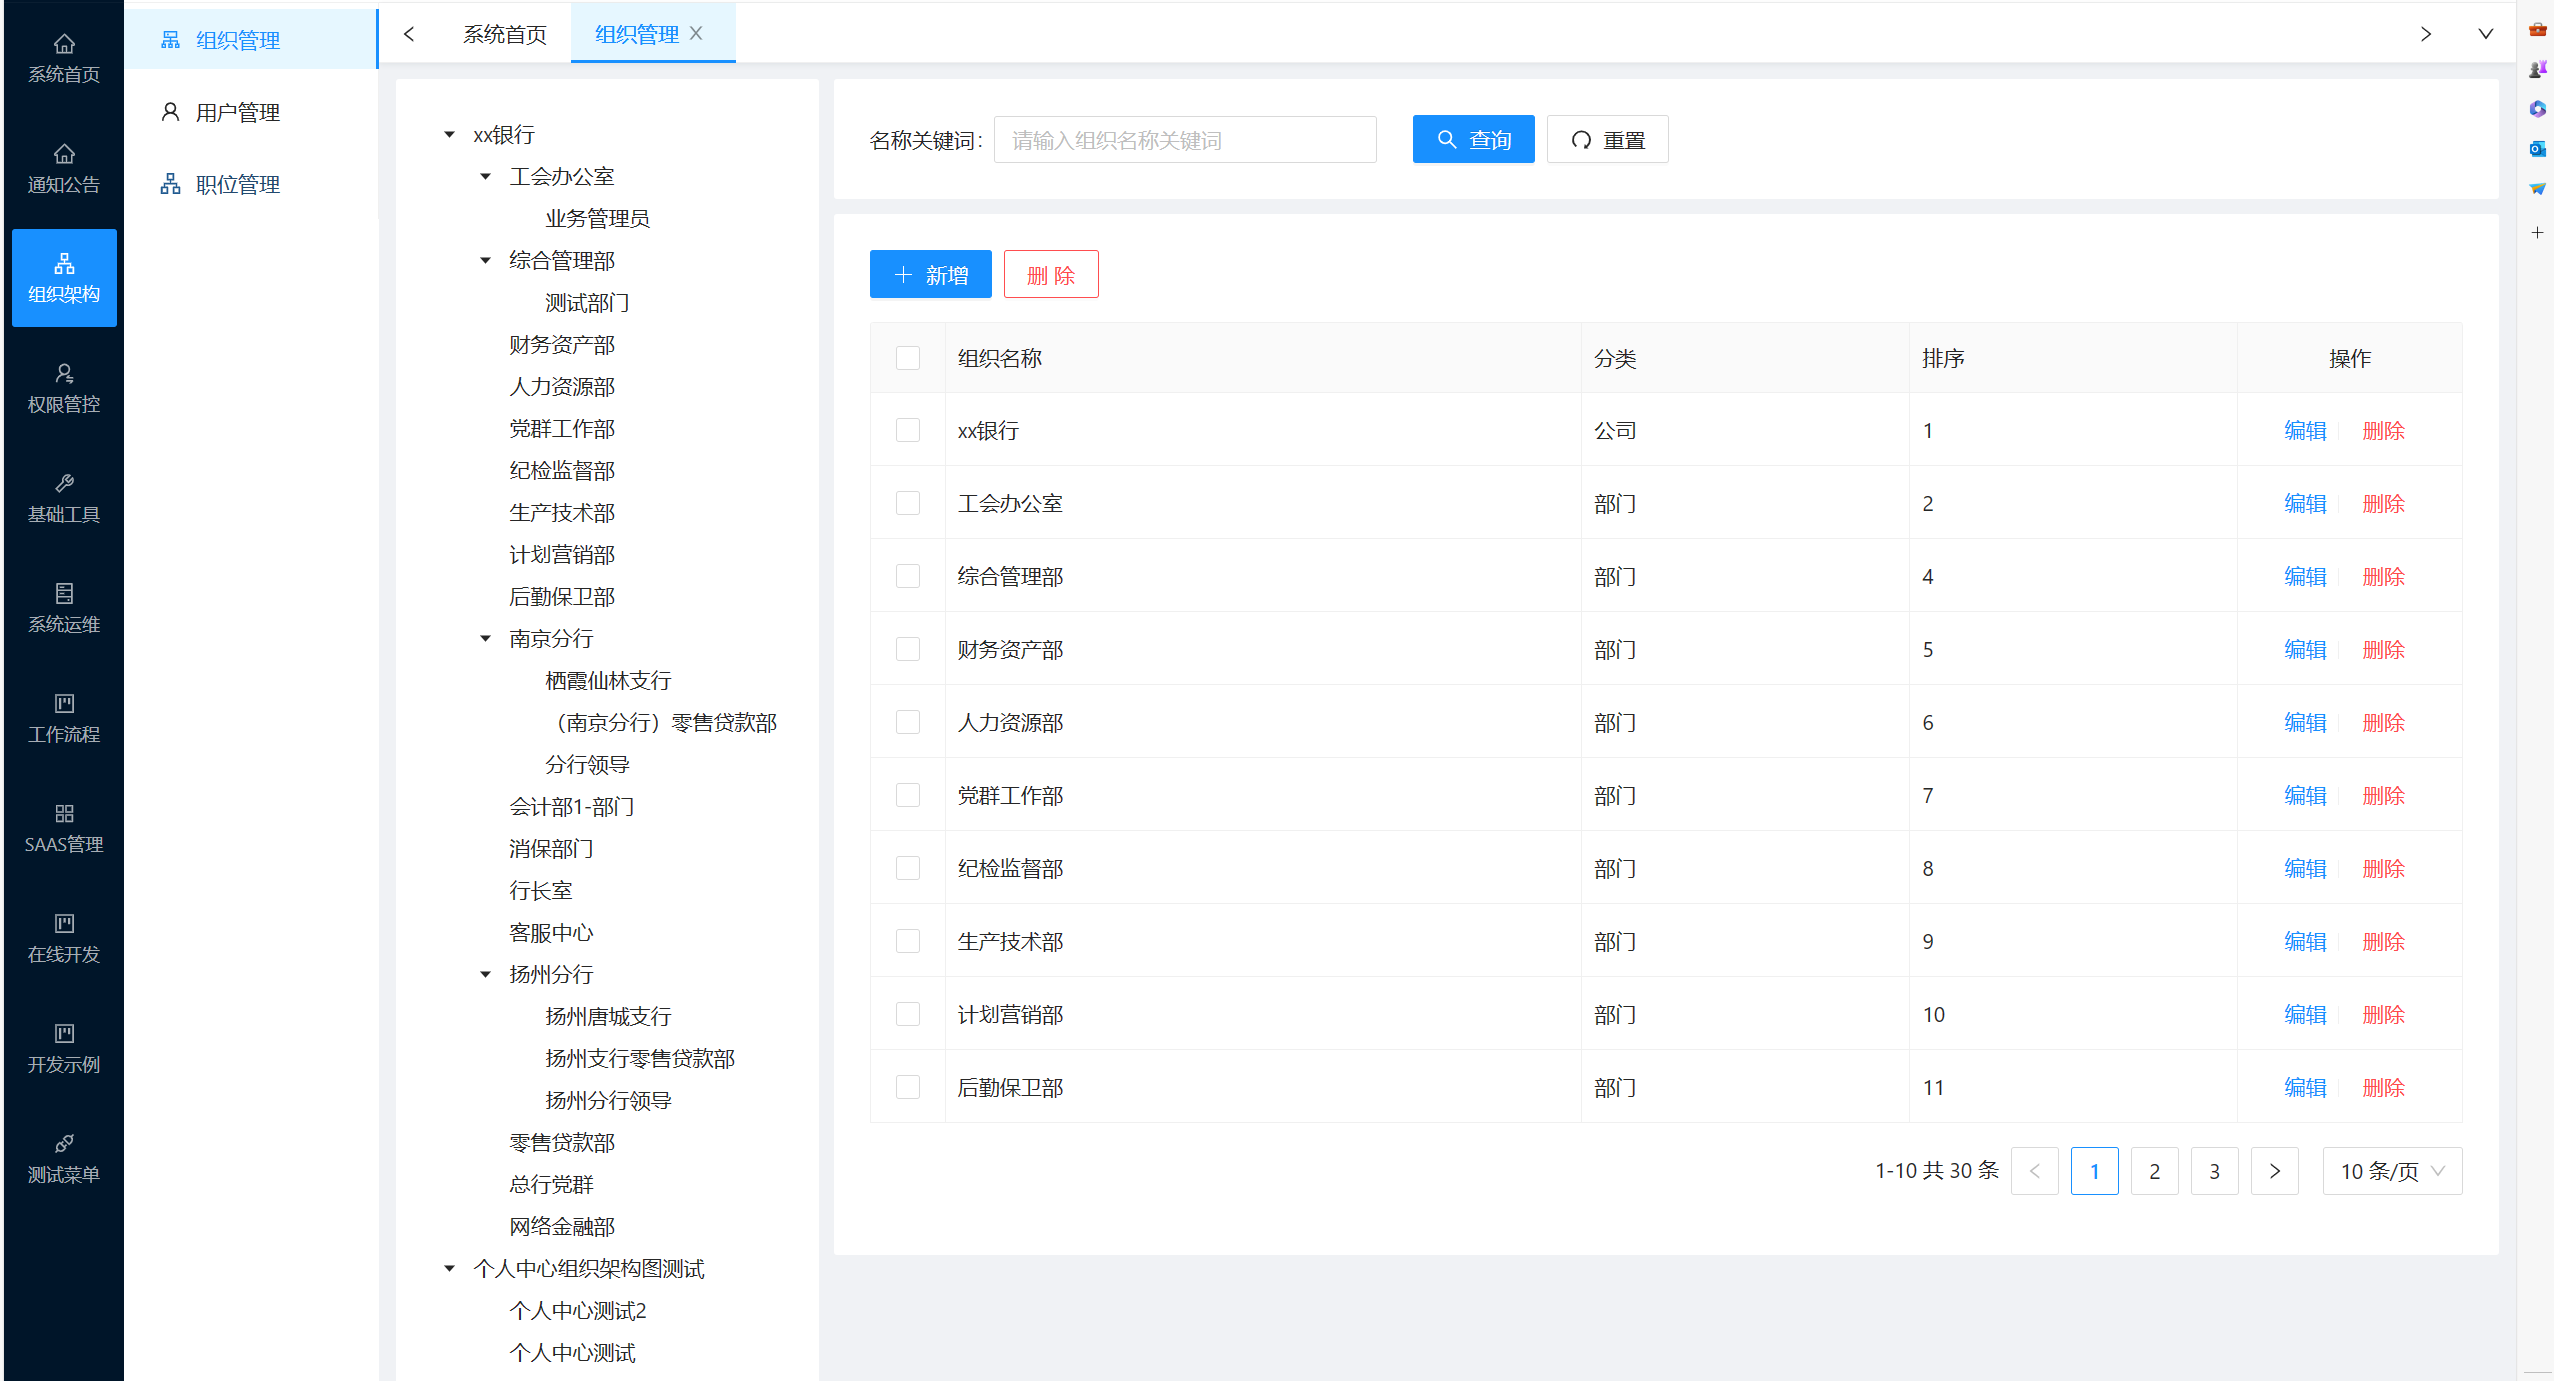Open the 10 条/页 page size dropdown
The height and width of the screenshot is (1381, 2554).
(x=2392, y=1171)
